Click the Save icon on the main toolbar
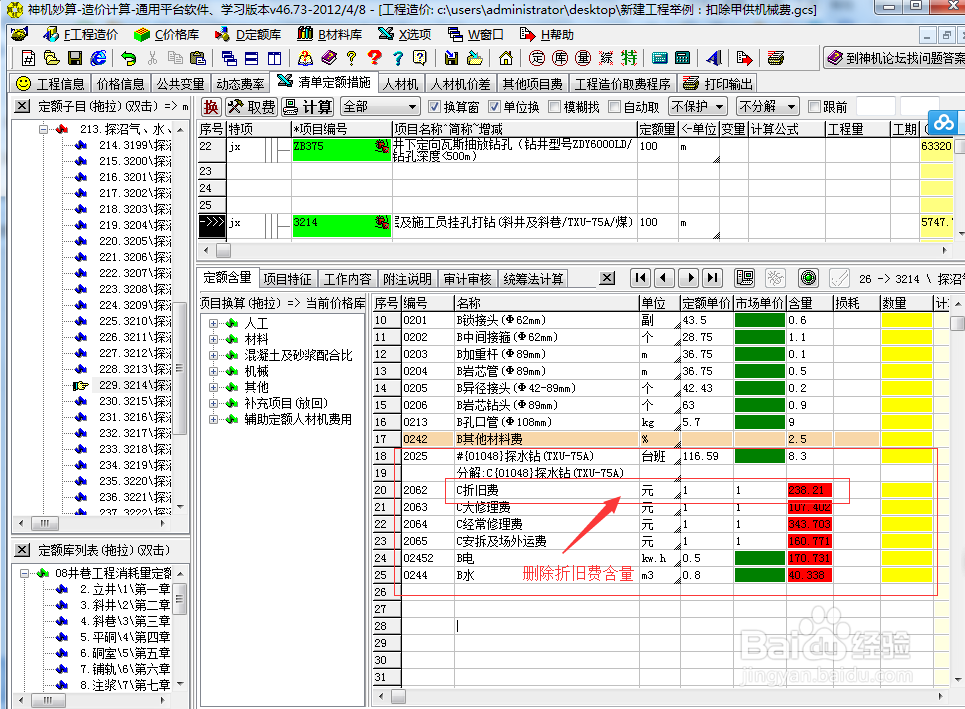 76,59
